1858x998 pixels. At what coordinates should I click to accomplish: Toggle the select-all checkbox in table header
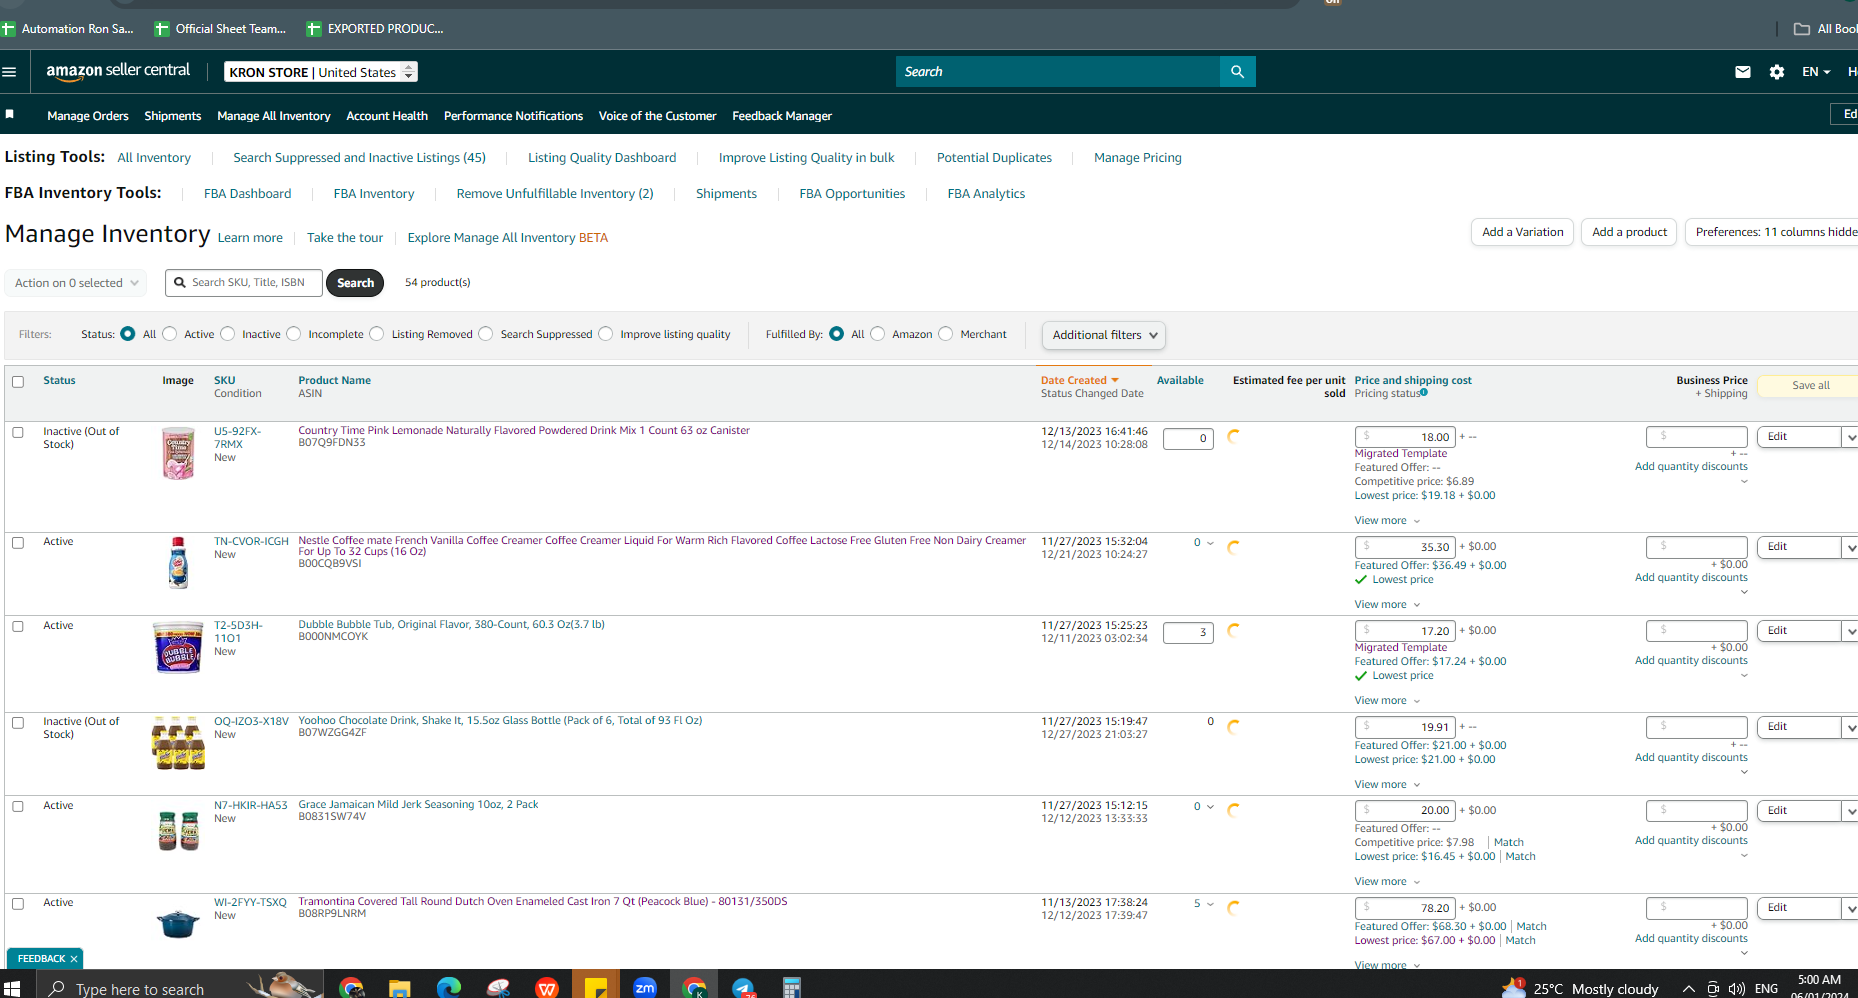(x=18, y=382)
